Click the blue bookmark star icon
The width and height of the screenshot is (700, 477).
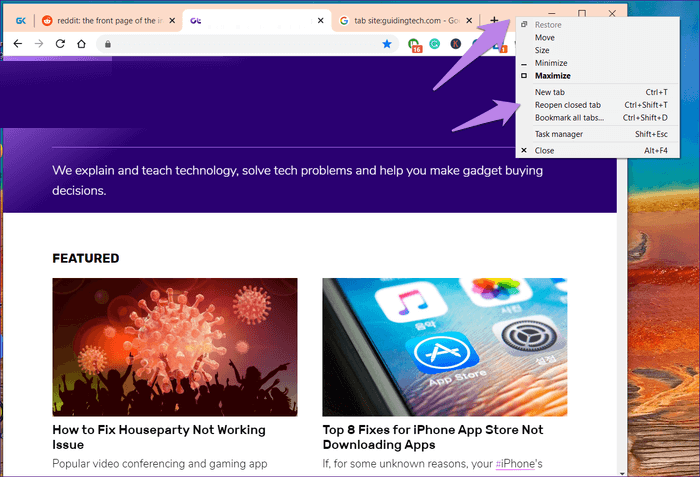pos(387,44)
